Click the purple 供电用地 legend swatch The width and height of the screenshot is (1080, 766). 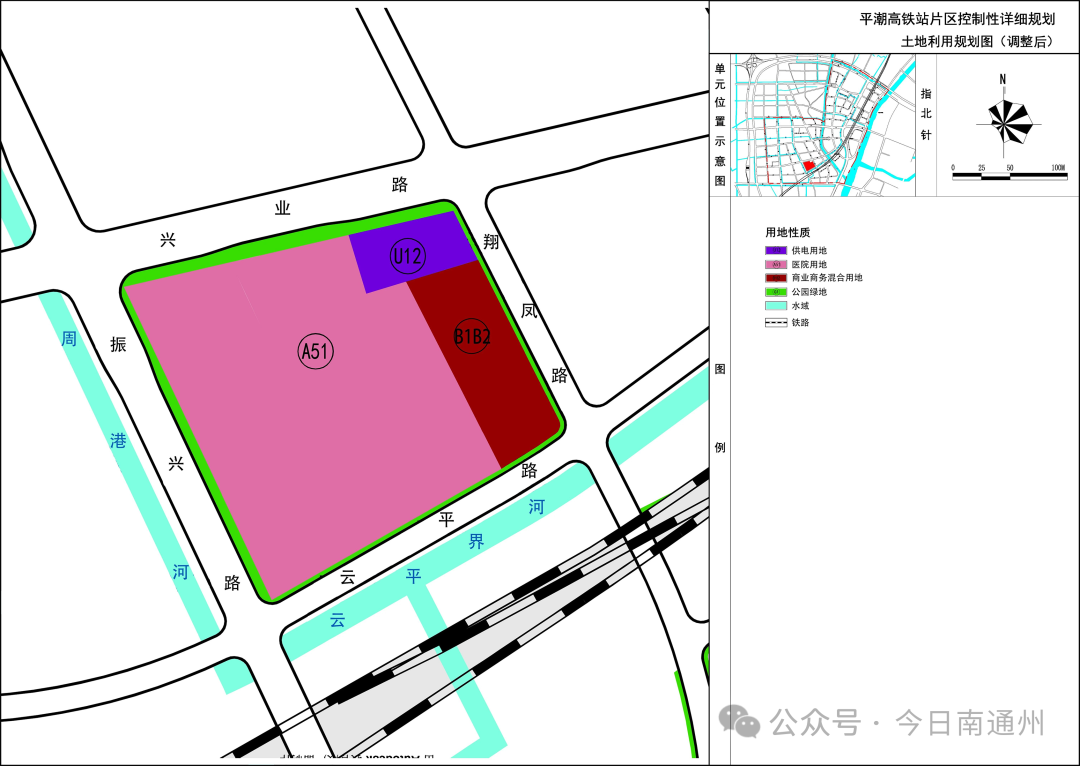776,250
